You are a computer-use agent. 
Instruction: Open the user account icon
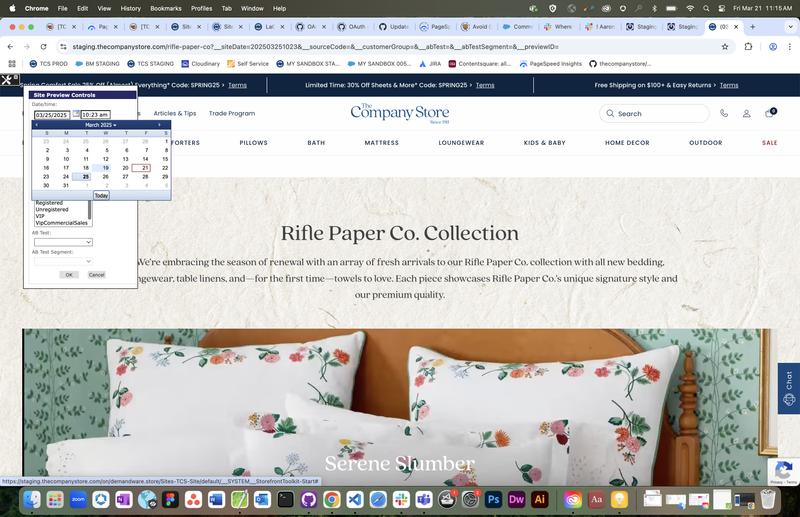tap(746, 114)
